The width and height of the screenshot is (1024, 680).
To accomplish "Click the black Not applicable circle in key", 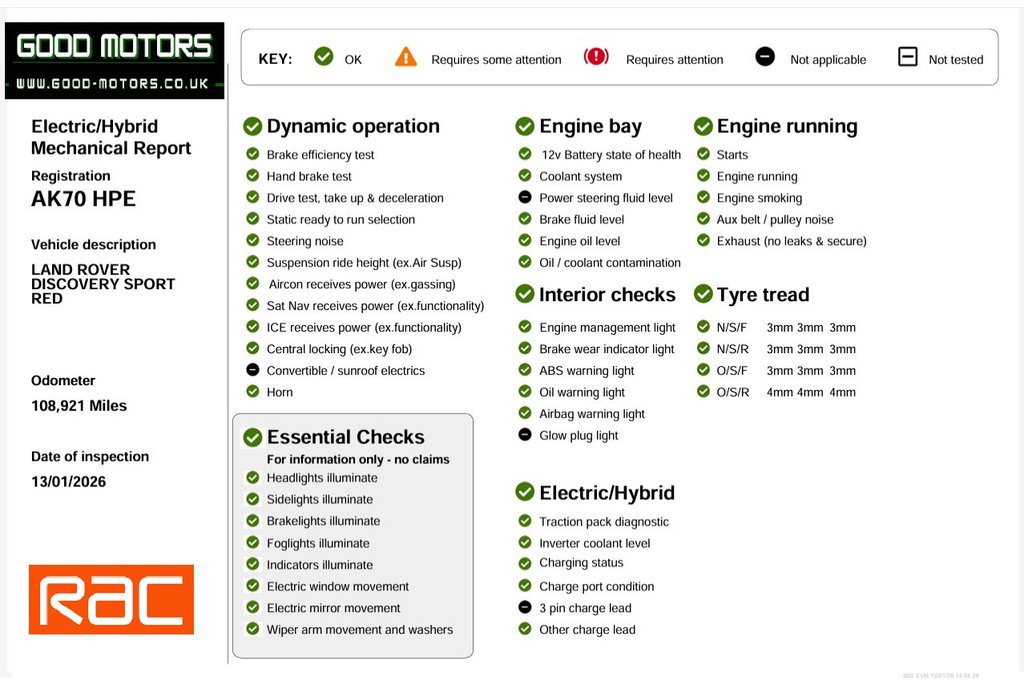I will pos(765,57).
